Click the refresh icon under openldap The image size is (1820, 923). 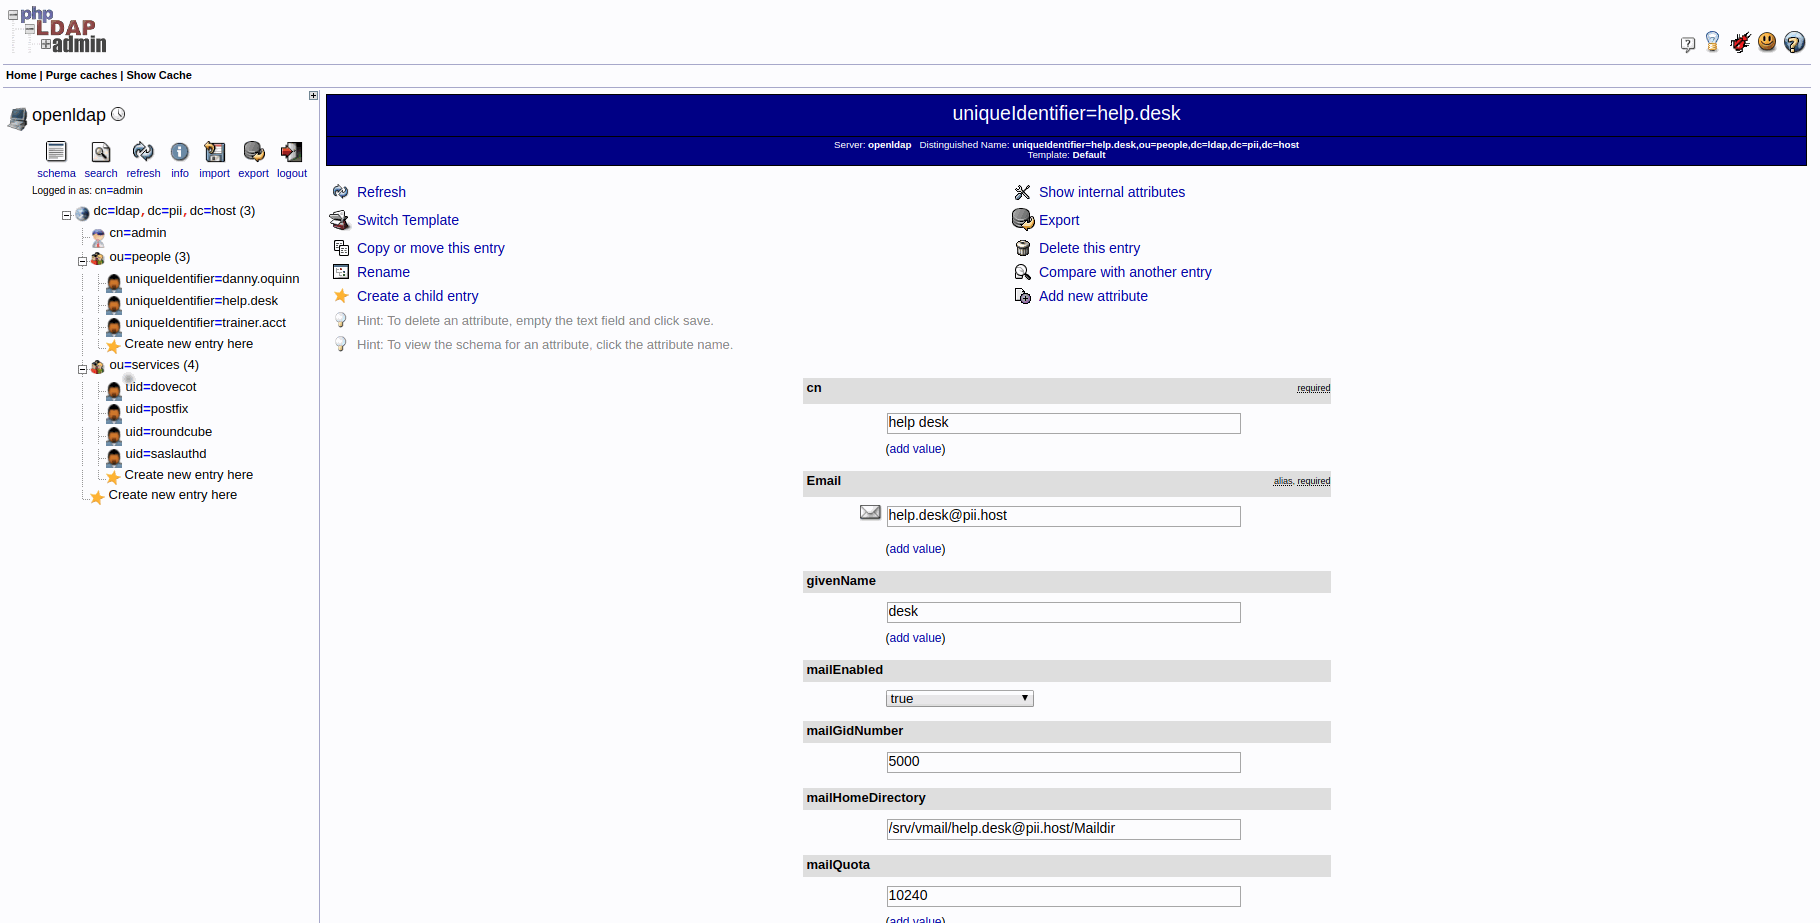point(143,152)
